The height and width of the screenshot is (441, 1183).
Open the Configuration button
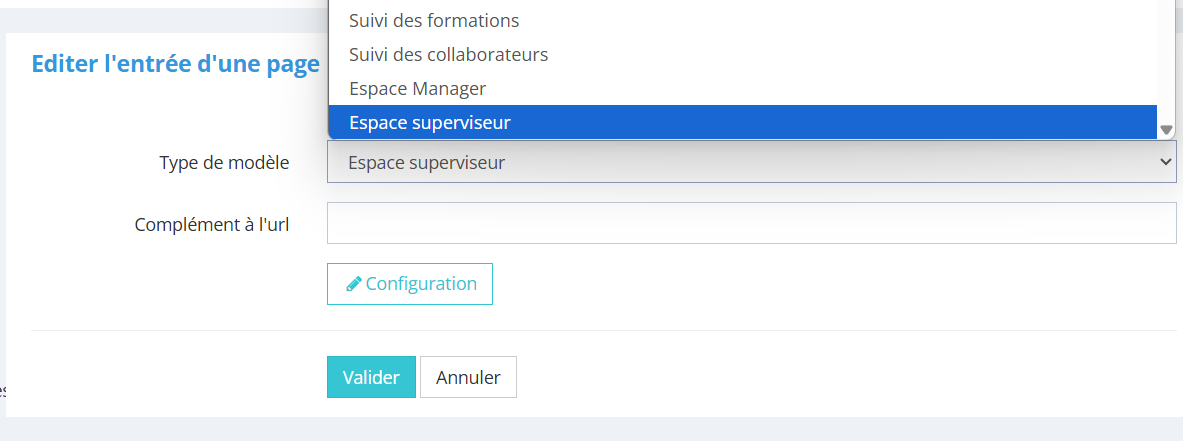pos(410,284)
